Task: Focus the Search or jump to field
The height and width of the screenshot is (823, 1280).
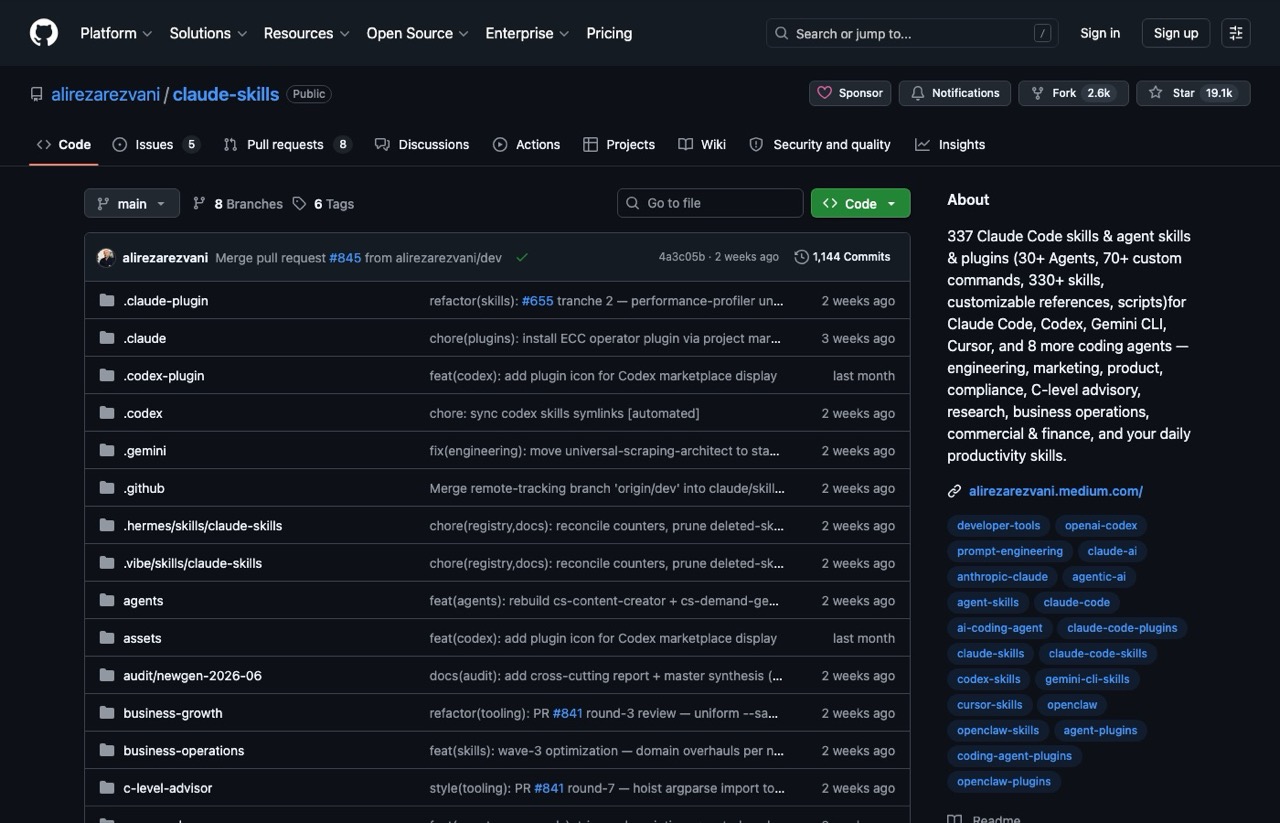Action: click(x=912, y=33)
